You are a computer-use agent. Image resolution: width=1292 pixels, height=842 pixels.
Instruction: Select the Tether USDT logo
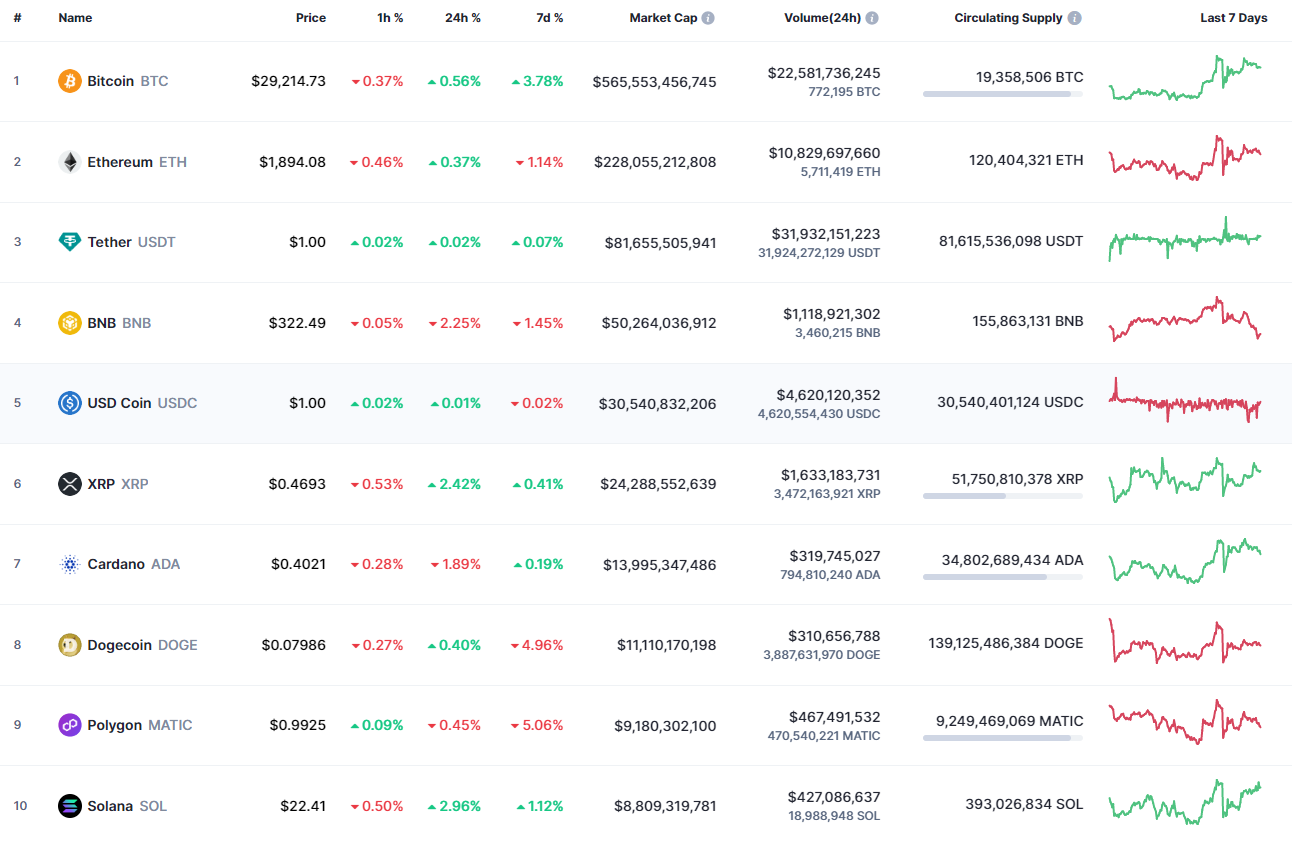pyautogui.click(x=68, y=241)
